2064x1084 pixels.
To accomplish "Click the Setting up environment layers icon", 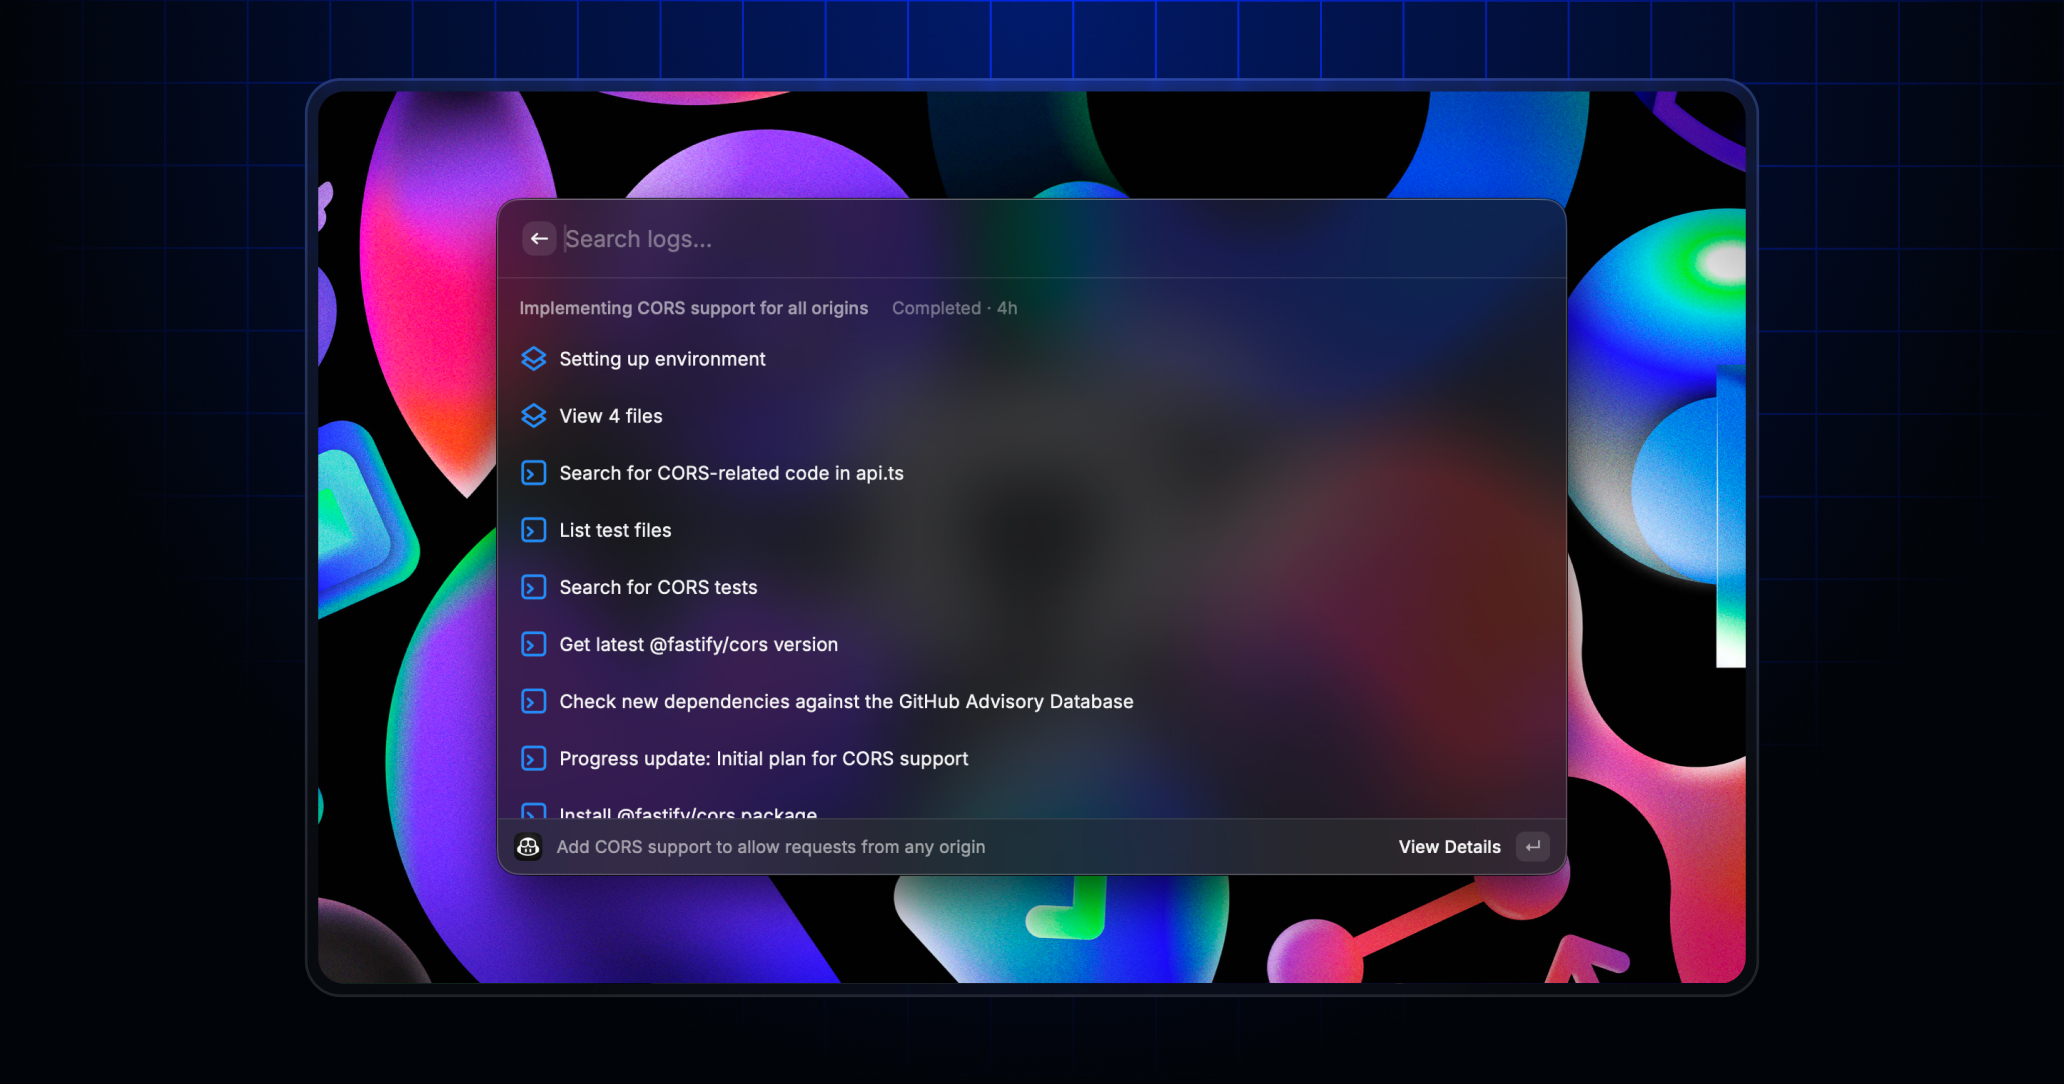I will point(534,359).
